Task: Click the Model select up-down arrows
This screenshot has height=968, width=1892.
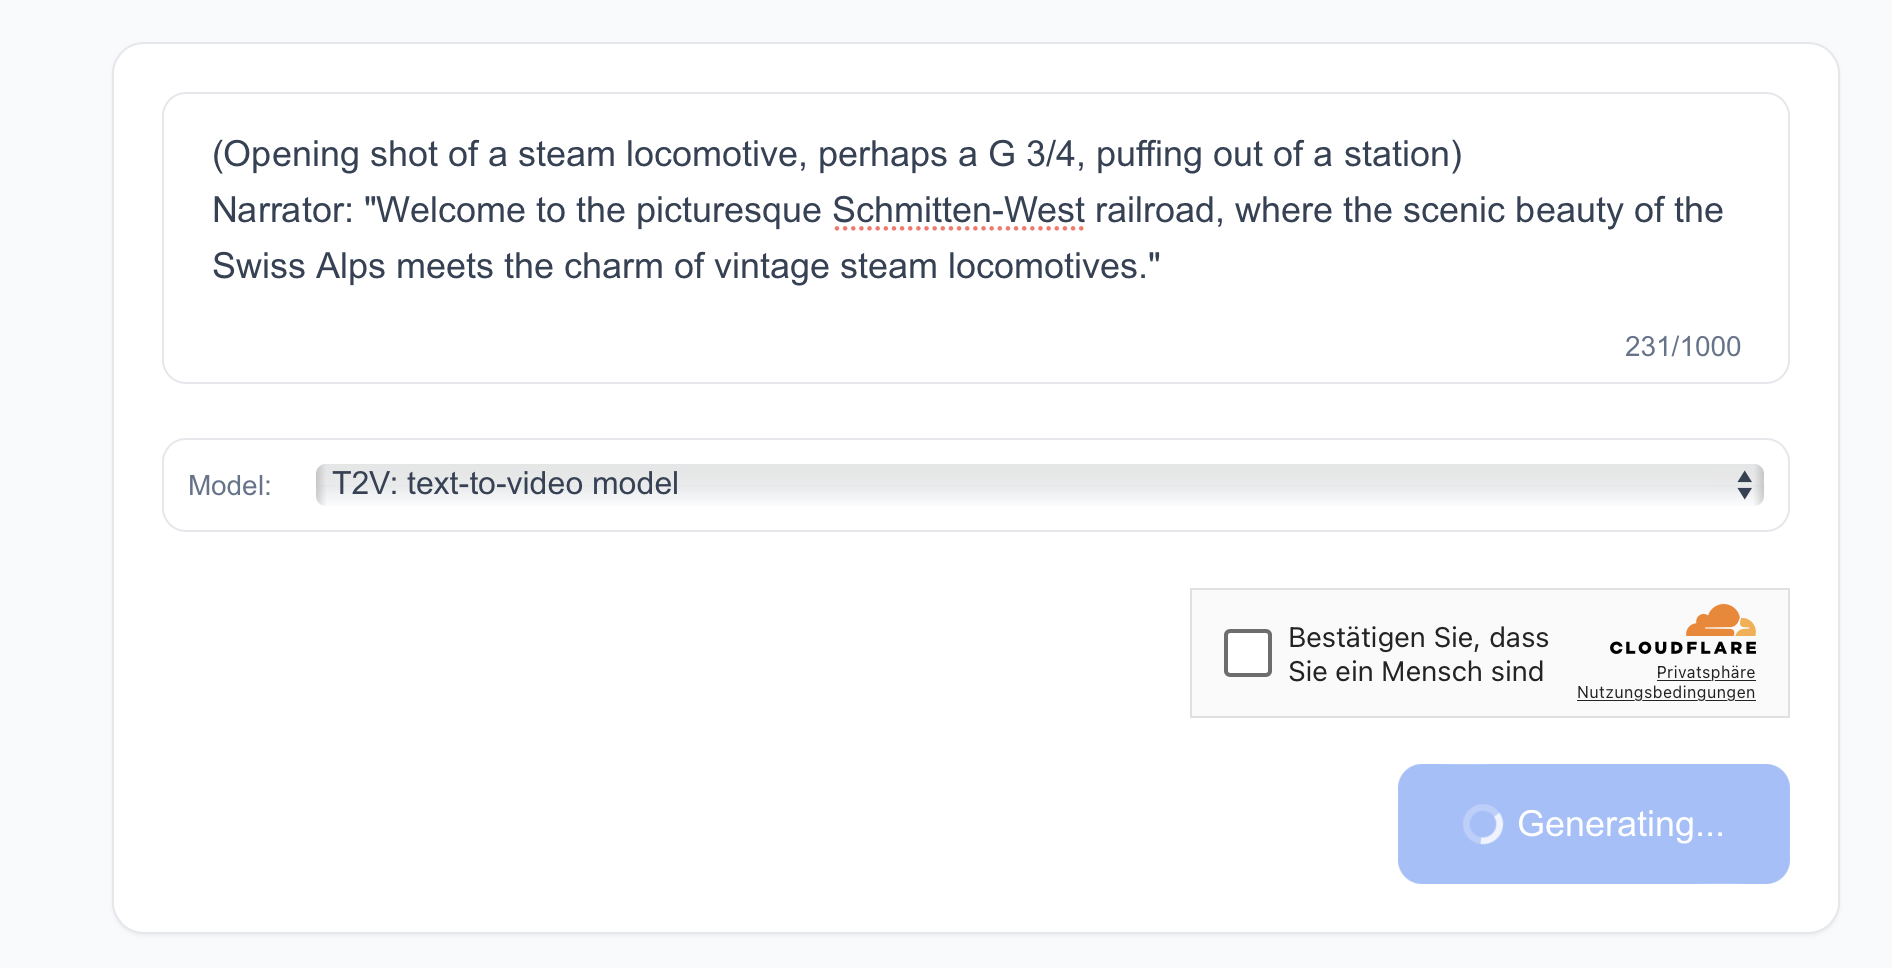Action: pos(1744,485)
